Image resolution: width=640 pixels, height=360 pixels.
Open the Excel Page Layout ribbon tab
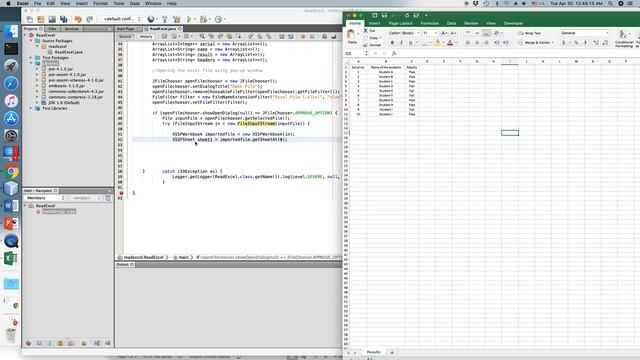pos(400,23)
